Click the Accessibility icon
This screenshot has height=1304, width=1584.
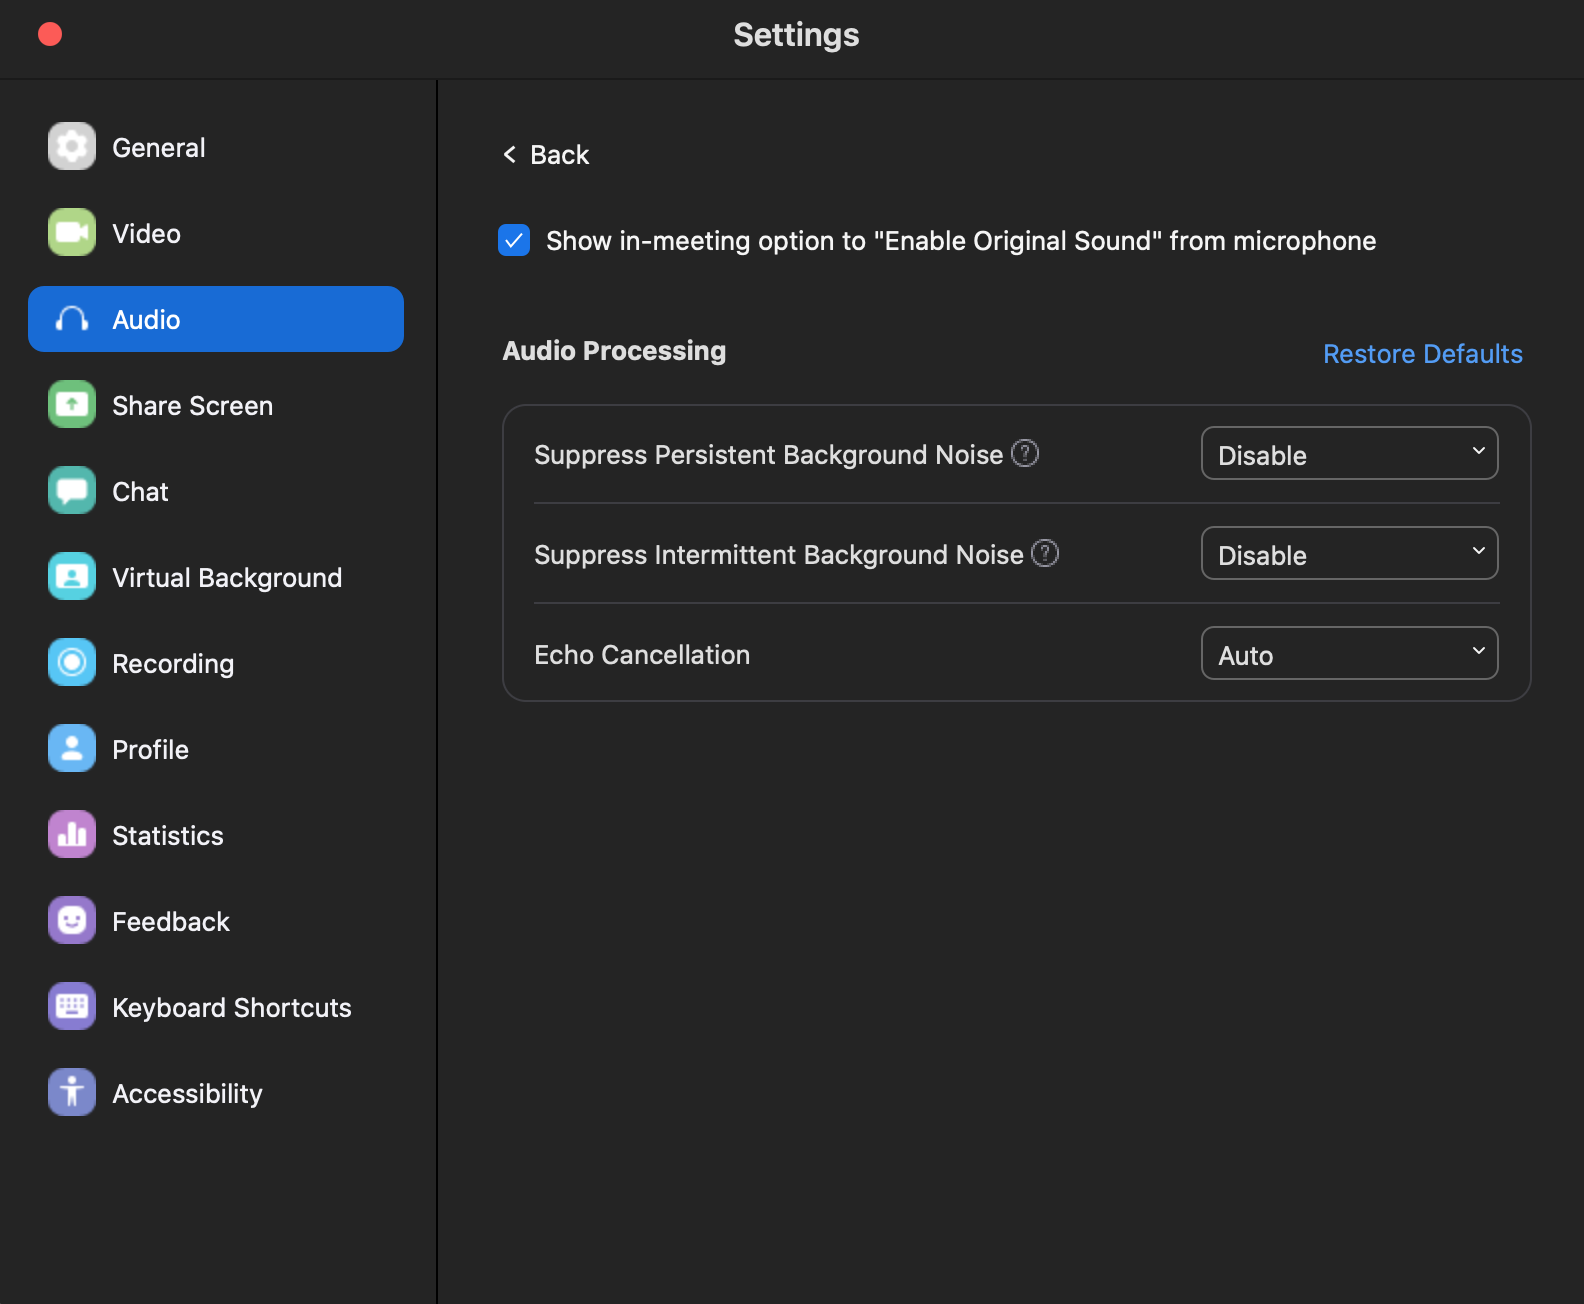(x=72, y=1092)
